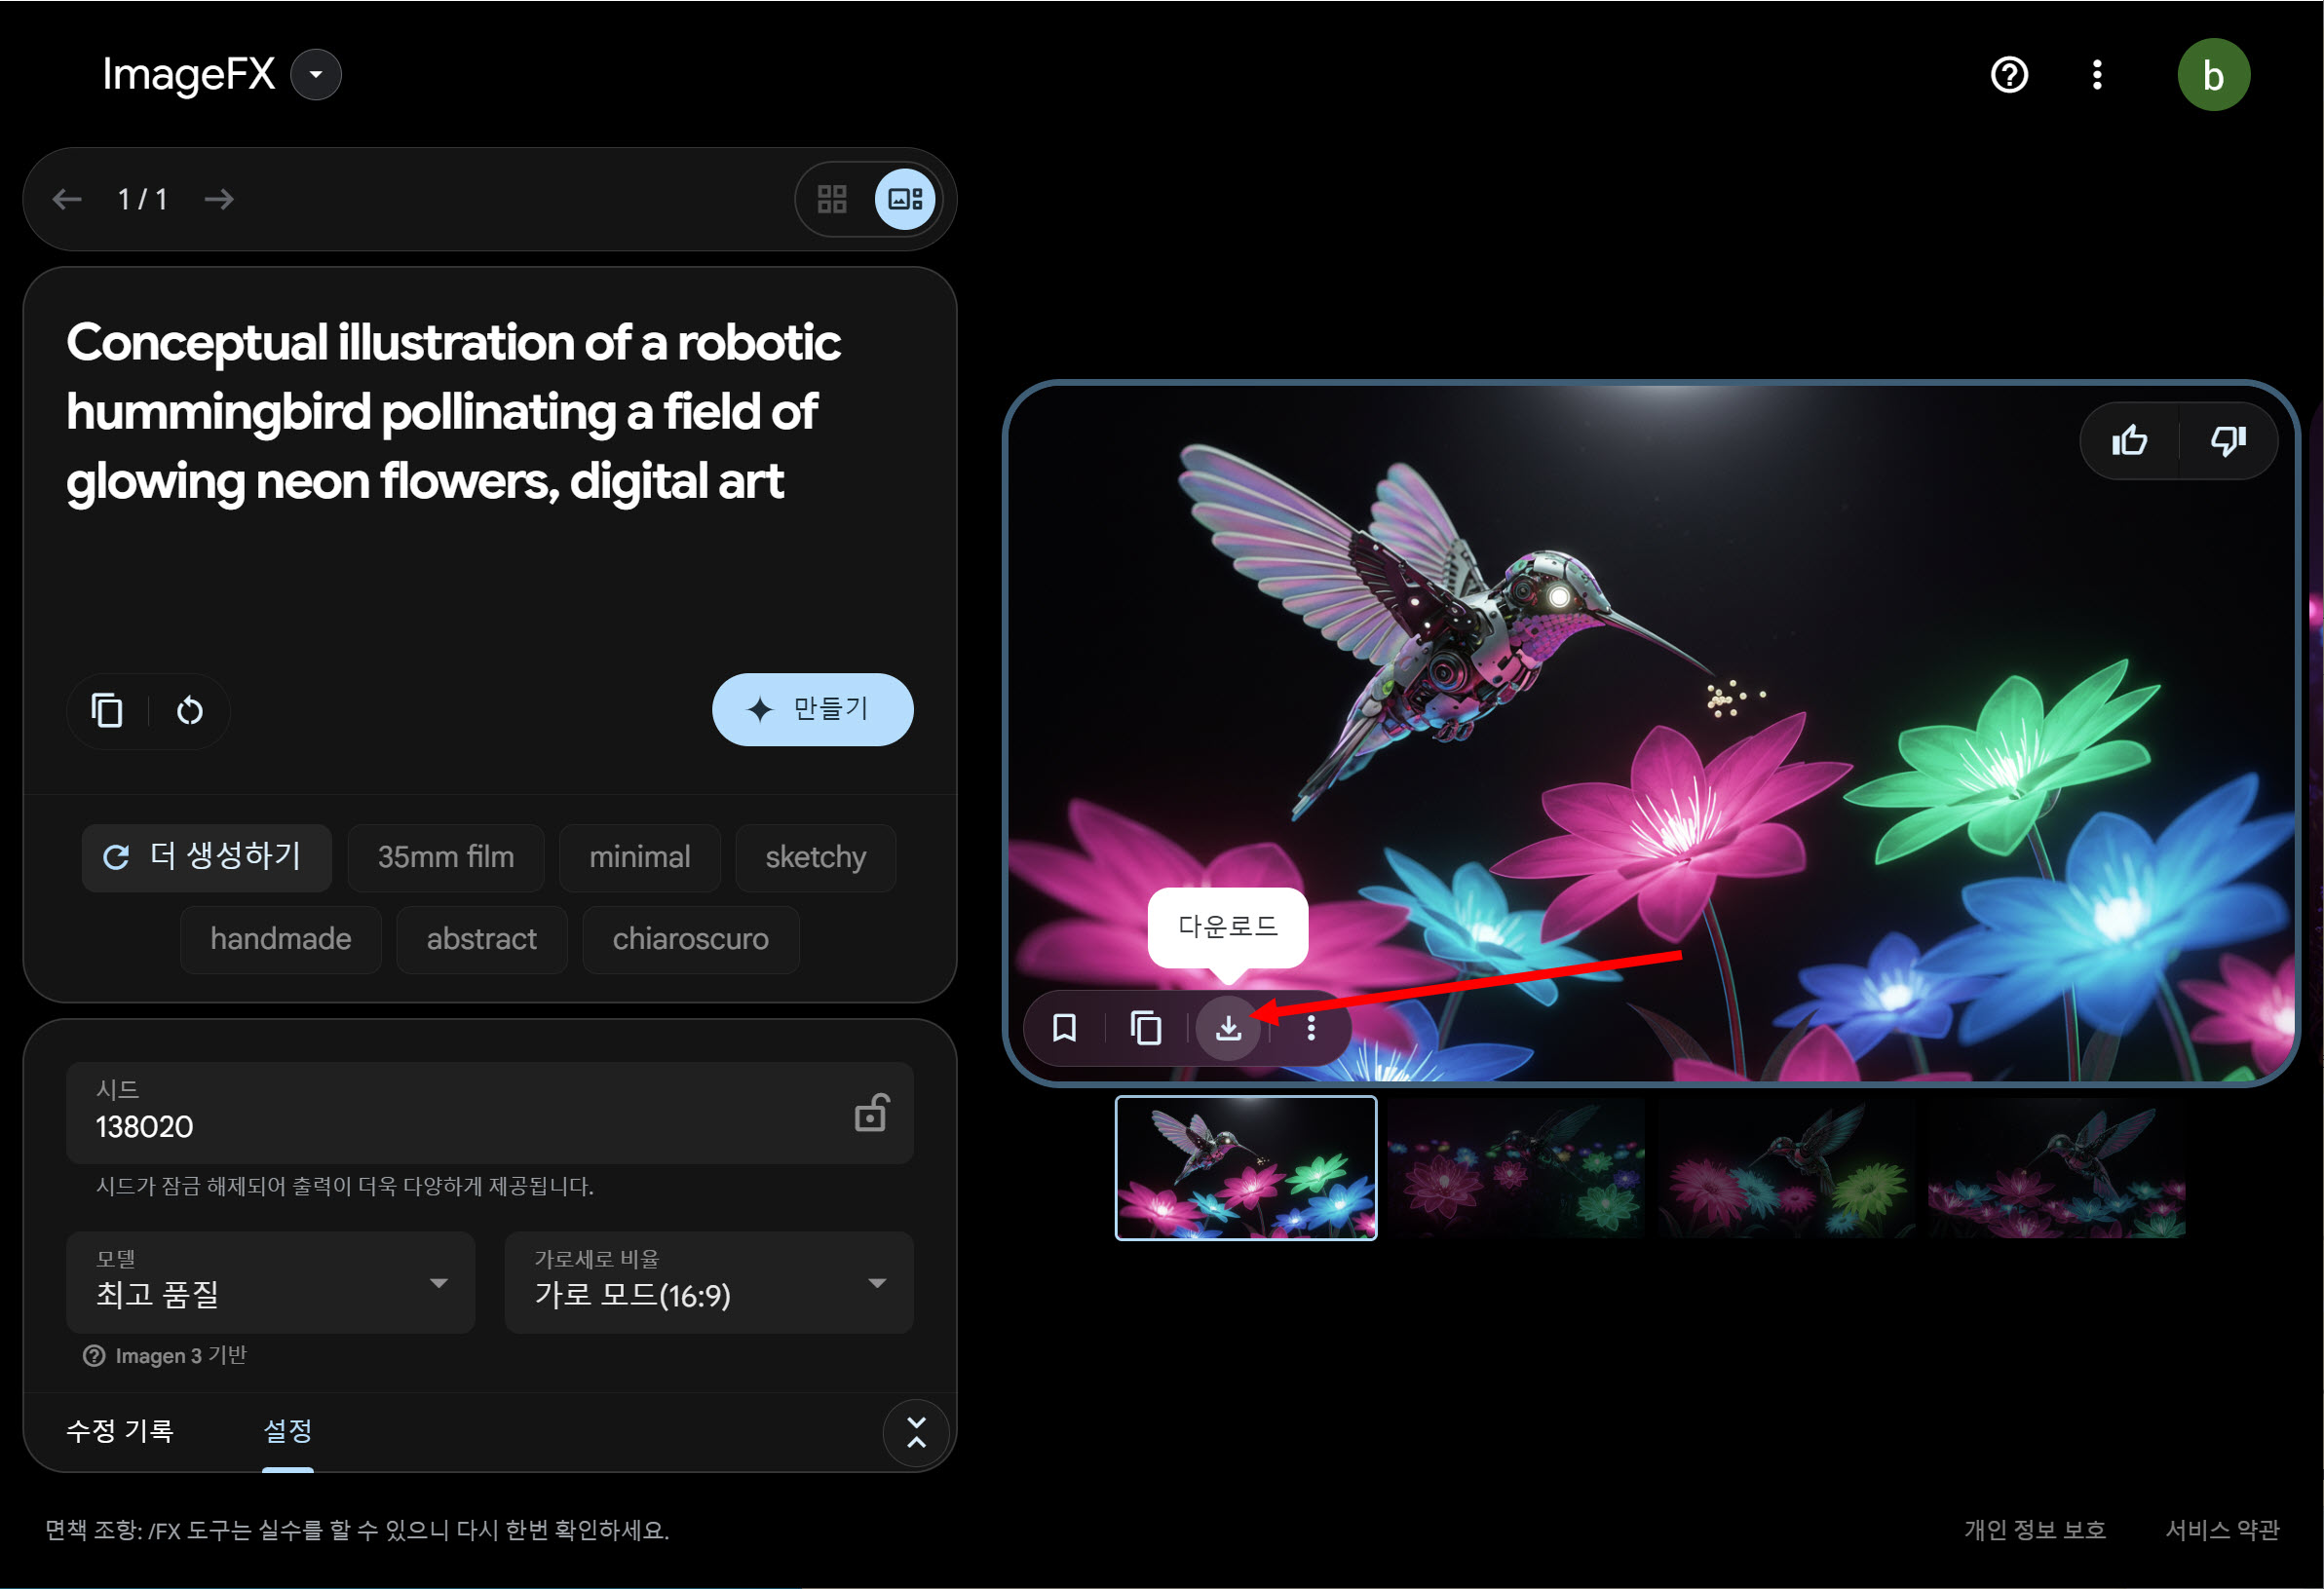
Task: Open the 가로세로 비율 aspect ratio dropdown
Action: tap(708, 1283)
